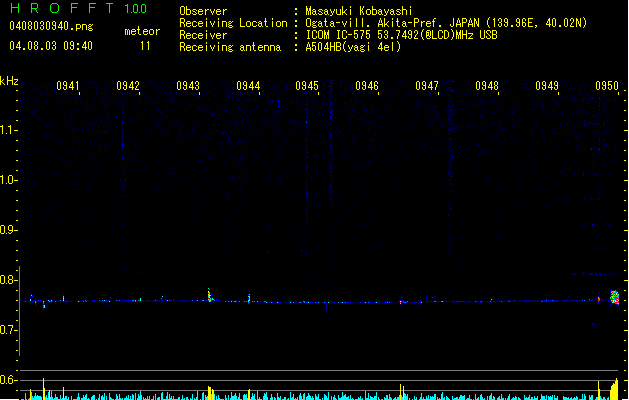
Task: Click the 0941 time marker
Action: pyautogui.click(x=68, y=86)
